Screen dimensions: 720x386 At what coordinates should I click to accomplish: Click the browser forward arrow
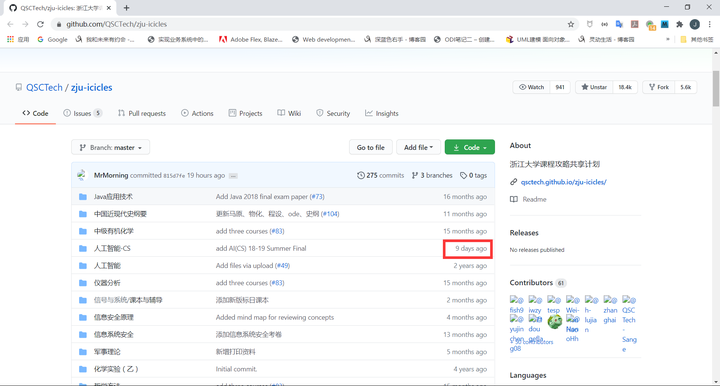[x=25, y=24]
